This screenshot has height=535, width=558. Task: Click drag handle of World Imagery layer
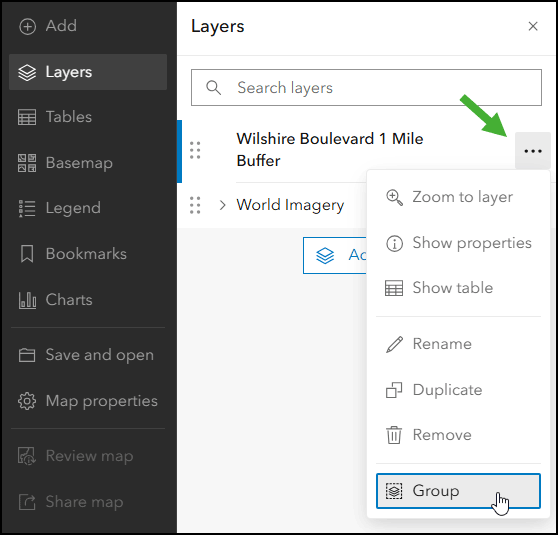point(195,205)
